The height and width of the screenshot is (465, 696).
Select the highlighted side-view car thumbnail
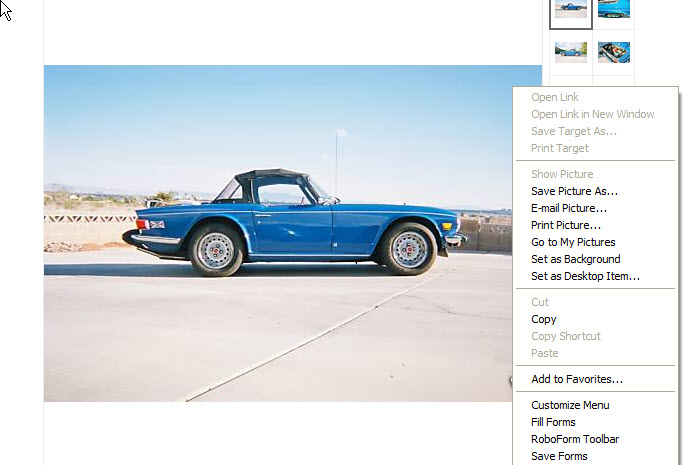coord(570,10)
